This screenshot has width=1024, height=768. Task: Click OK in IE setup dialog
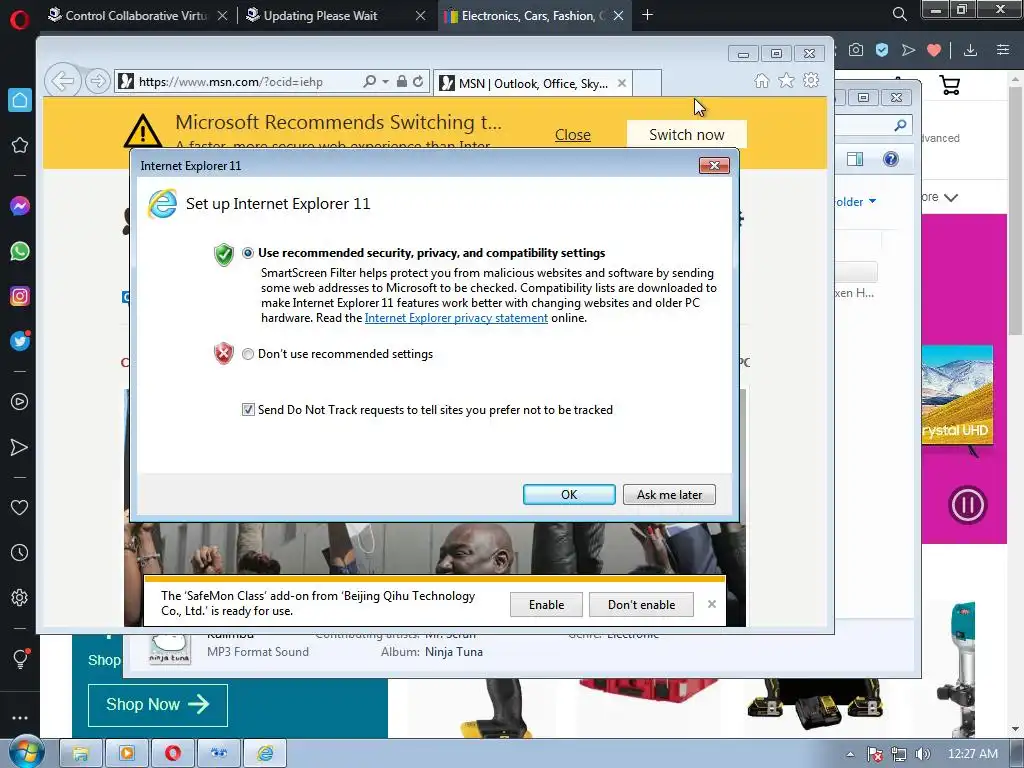point(569,495)
